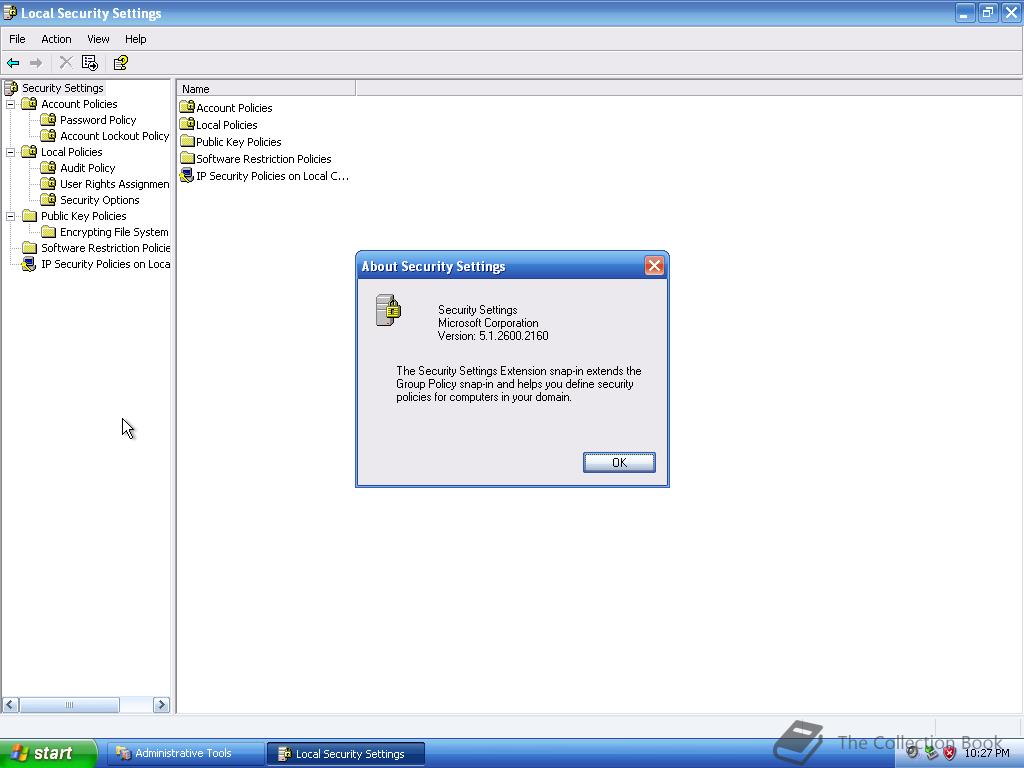This screenshot has height=768, width=1024.
Task: Click the Public Key Policies icon in the list pane
Action: coord(187,140)
